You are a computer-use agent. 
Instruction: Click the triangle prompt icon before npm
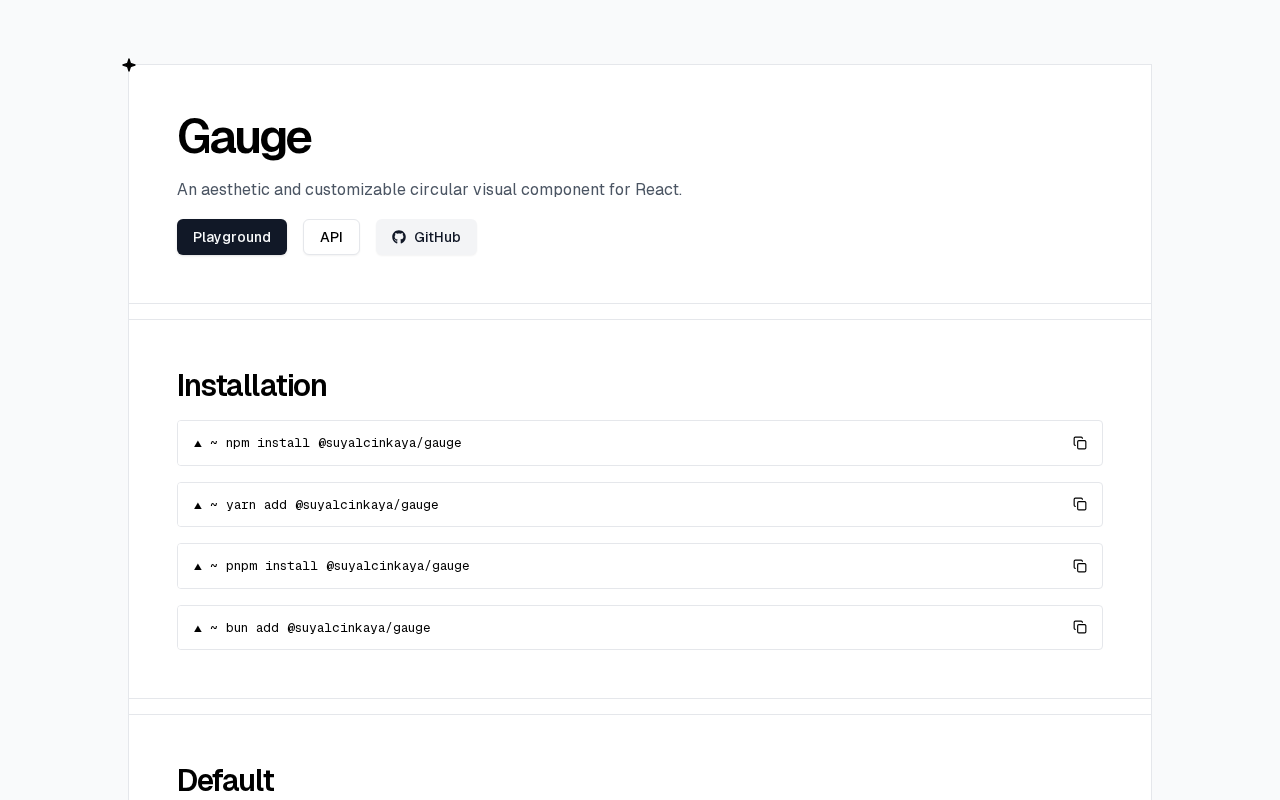[198, 443]
